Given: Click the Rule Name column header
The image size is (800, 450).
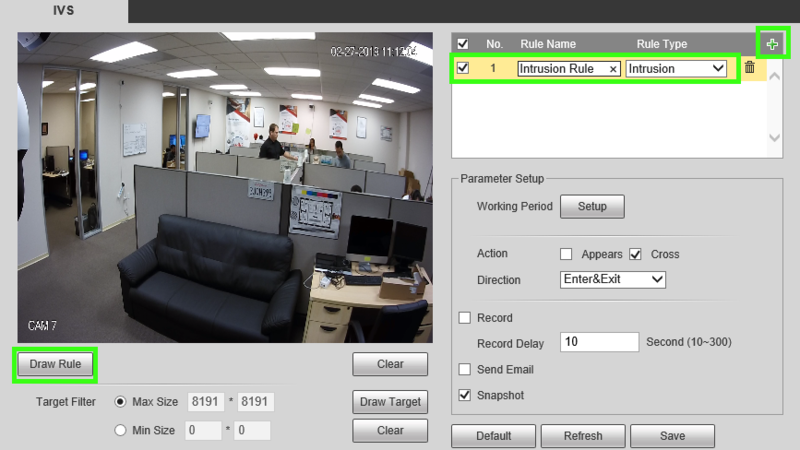Looking at the screenshot, I should point(548,44).
